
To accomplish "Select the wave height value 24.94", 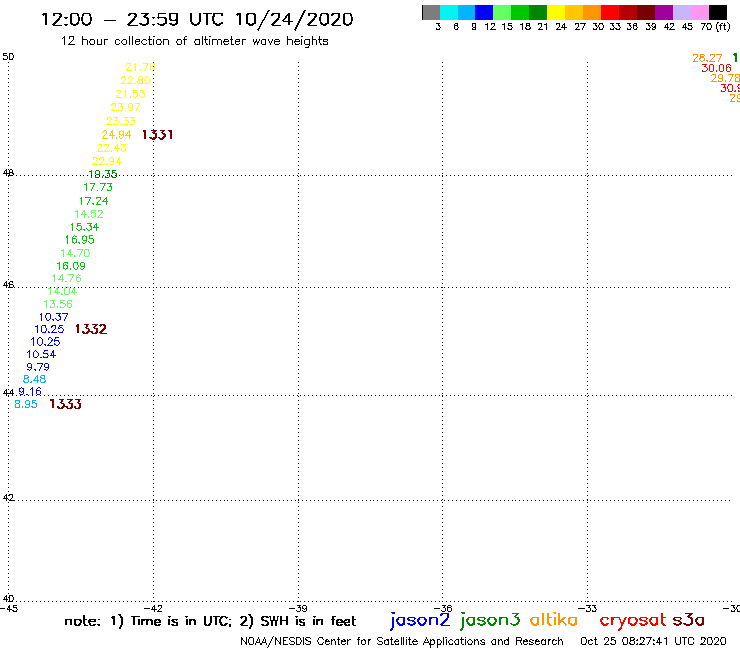I will coord(116,135).
